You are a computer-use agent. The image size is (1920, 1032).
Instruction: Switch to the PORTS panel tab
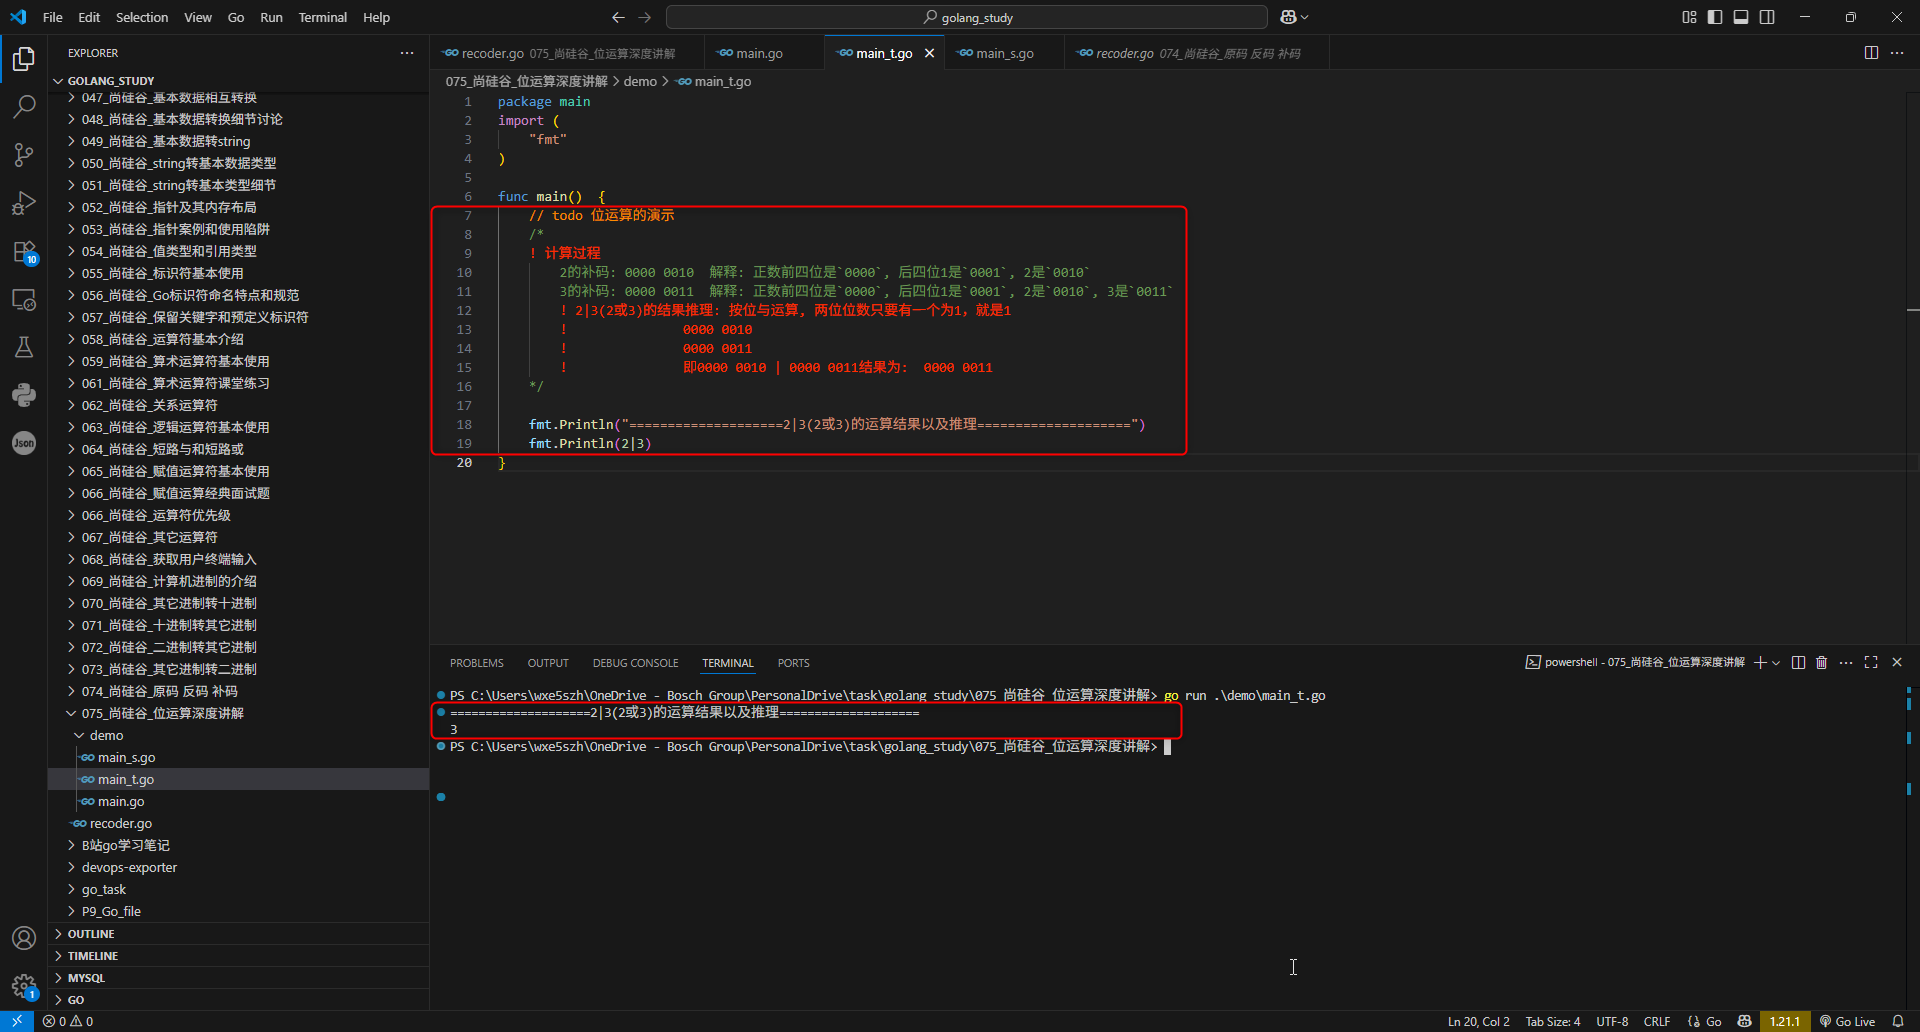coord(794,663)
